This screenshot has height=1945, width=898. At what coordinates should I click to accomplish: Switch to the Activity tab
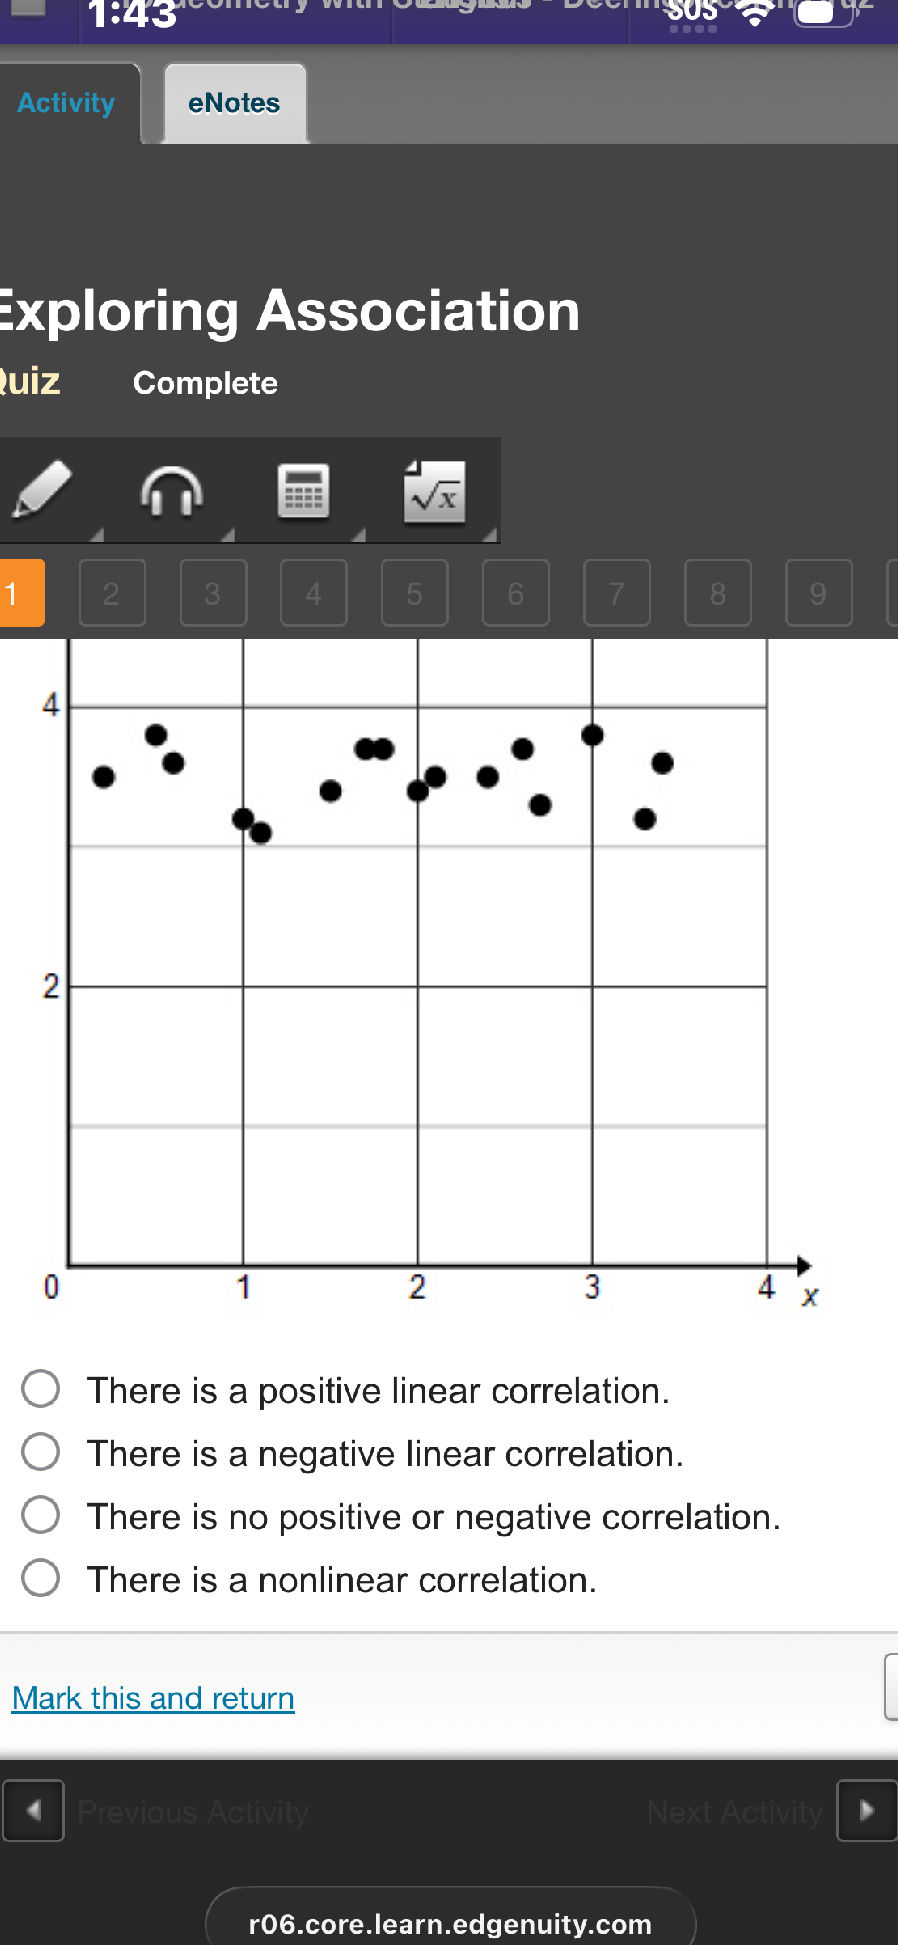(x=64, y=102)
